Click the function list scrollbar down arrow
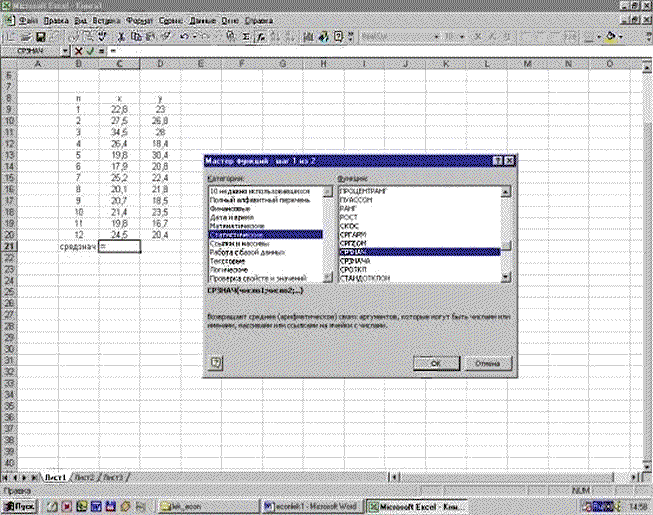The height and width of the screenshot is (515, 653). 507,275
